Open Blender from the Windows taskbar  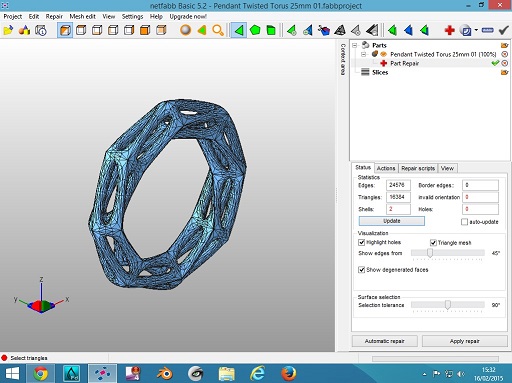[x=165, y=373]
